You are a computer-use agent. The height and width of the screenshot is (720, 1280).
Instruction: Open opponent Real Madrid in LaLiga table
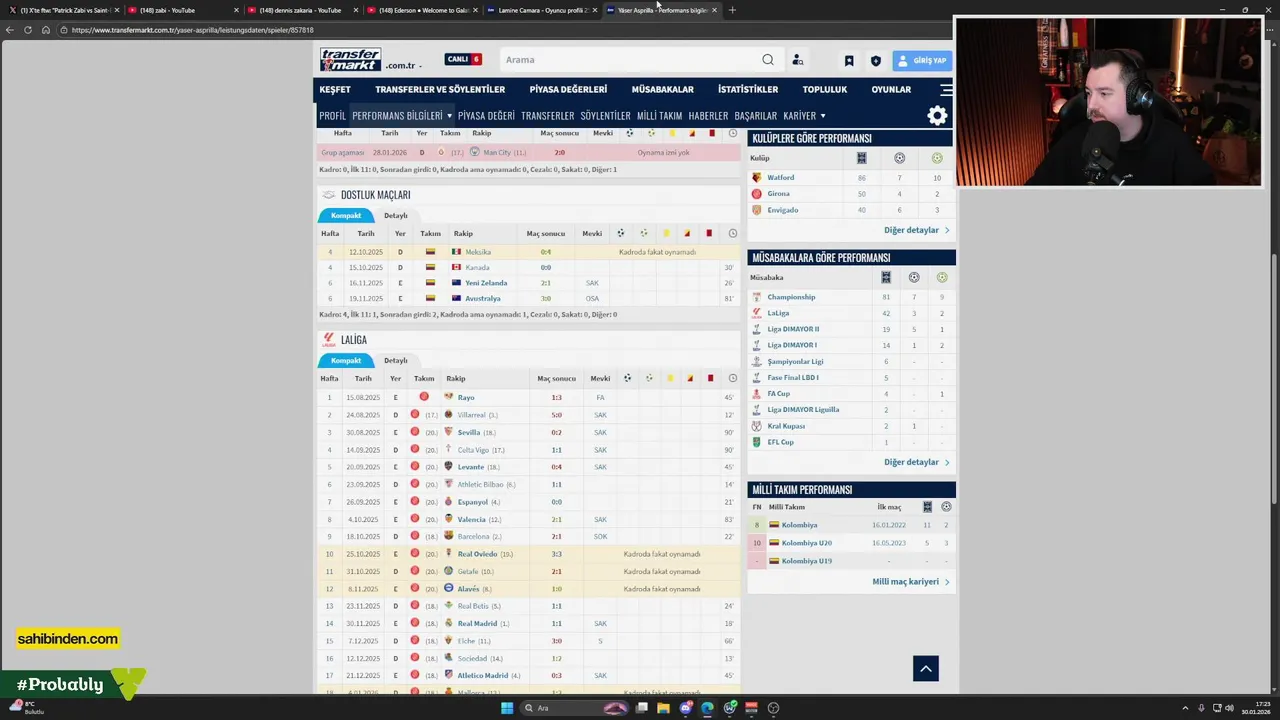pyautogui.click(x=477, y=624)
